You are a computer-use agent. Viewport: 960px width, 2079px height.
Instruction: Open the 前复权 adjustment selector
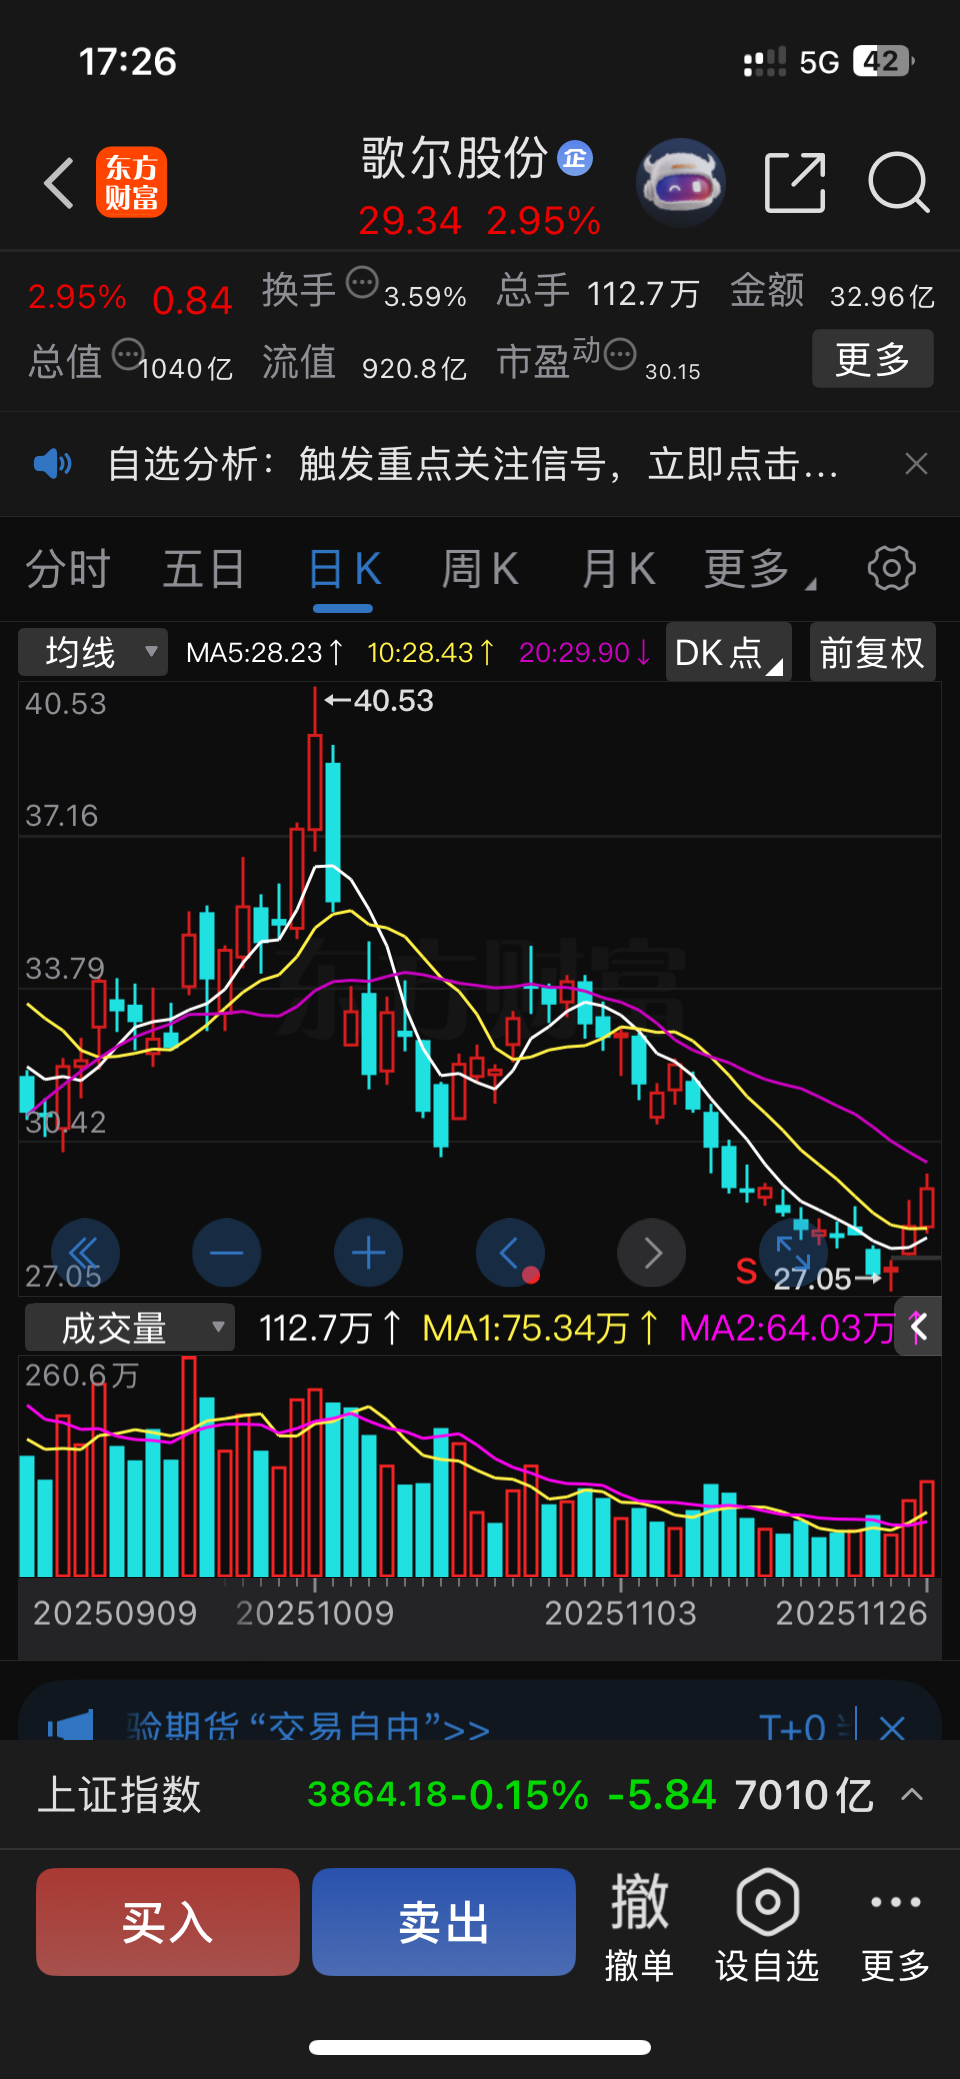[872, 652]
